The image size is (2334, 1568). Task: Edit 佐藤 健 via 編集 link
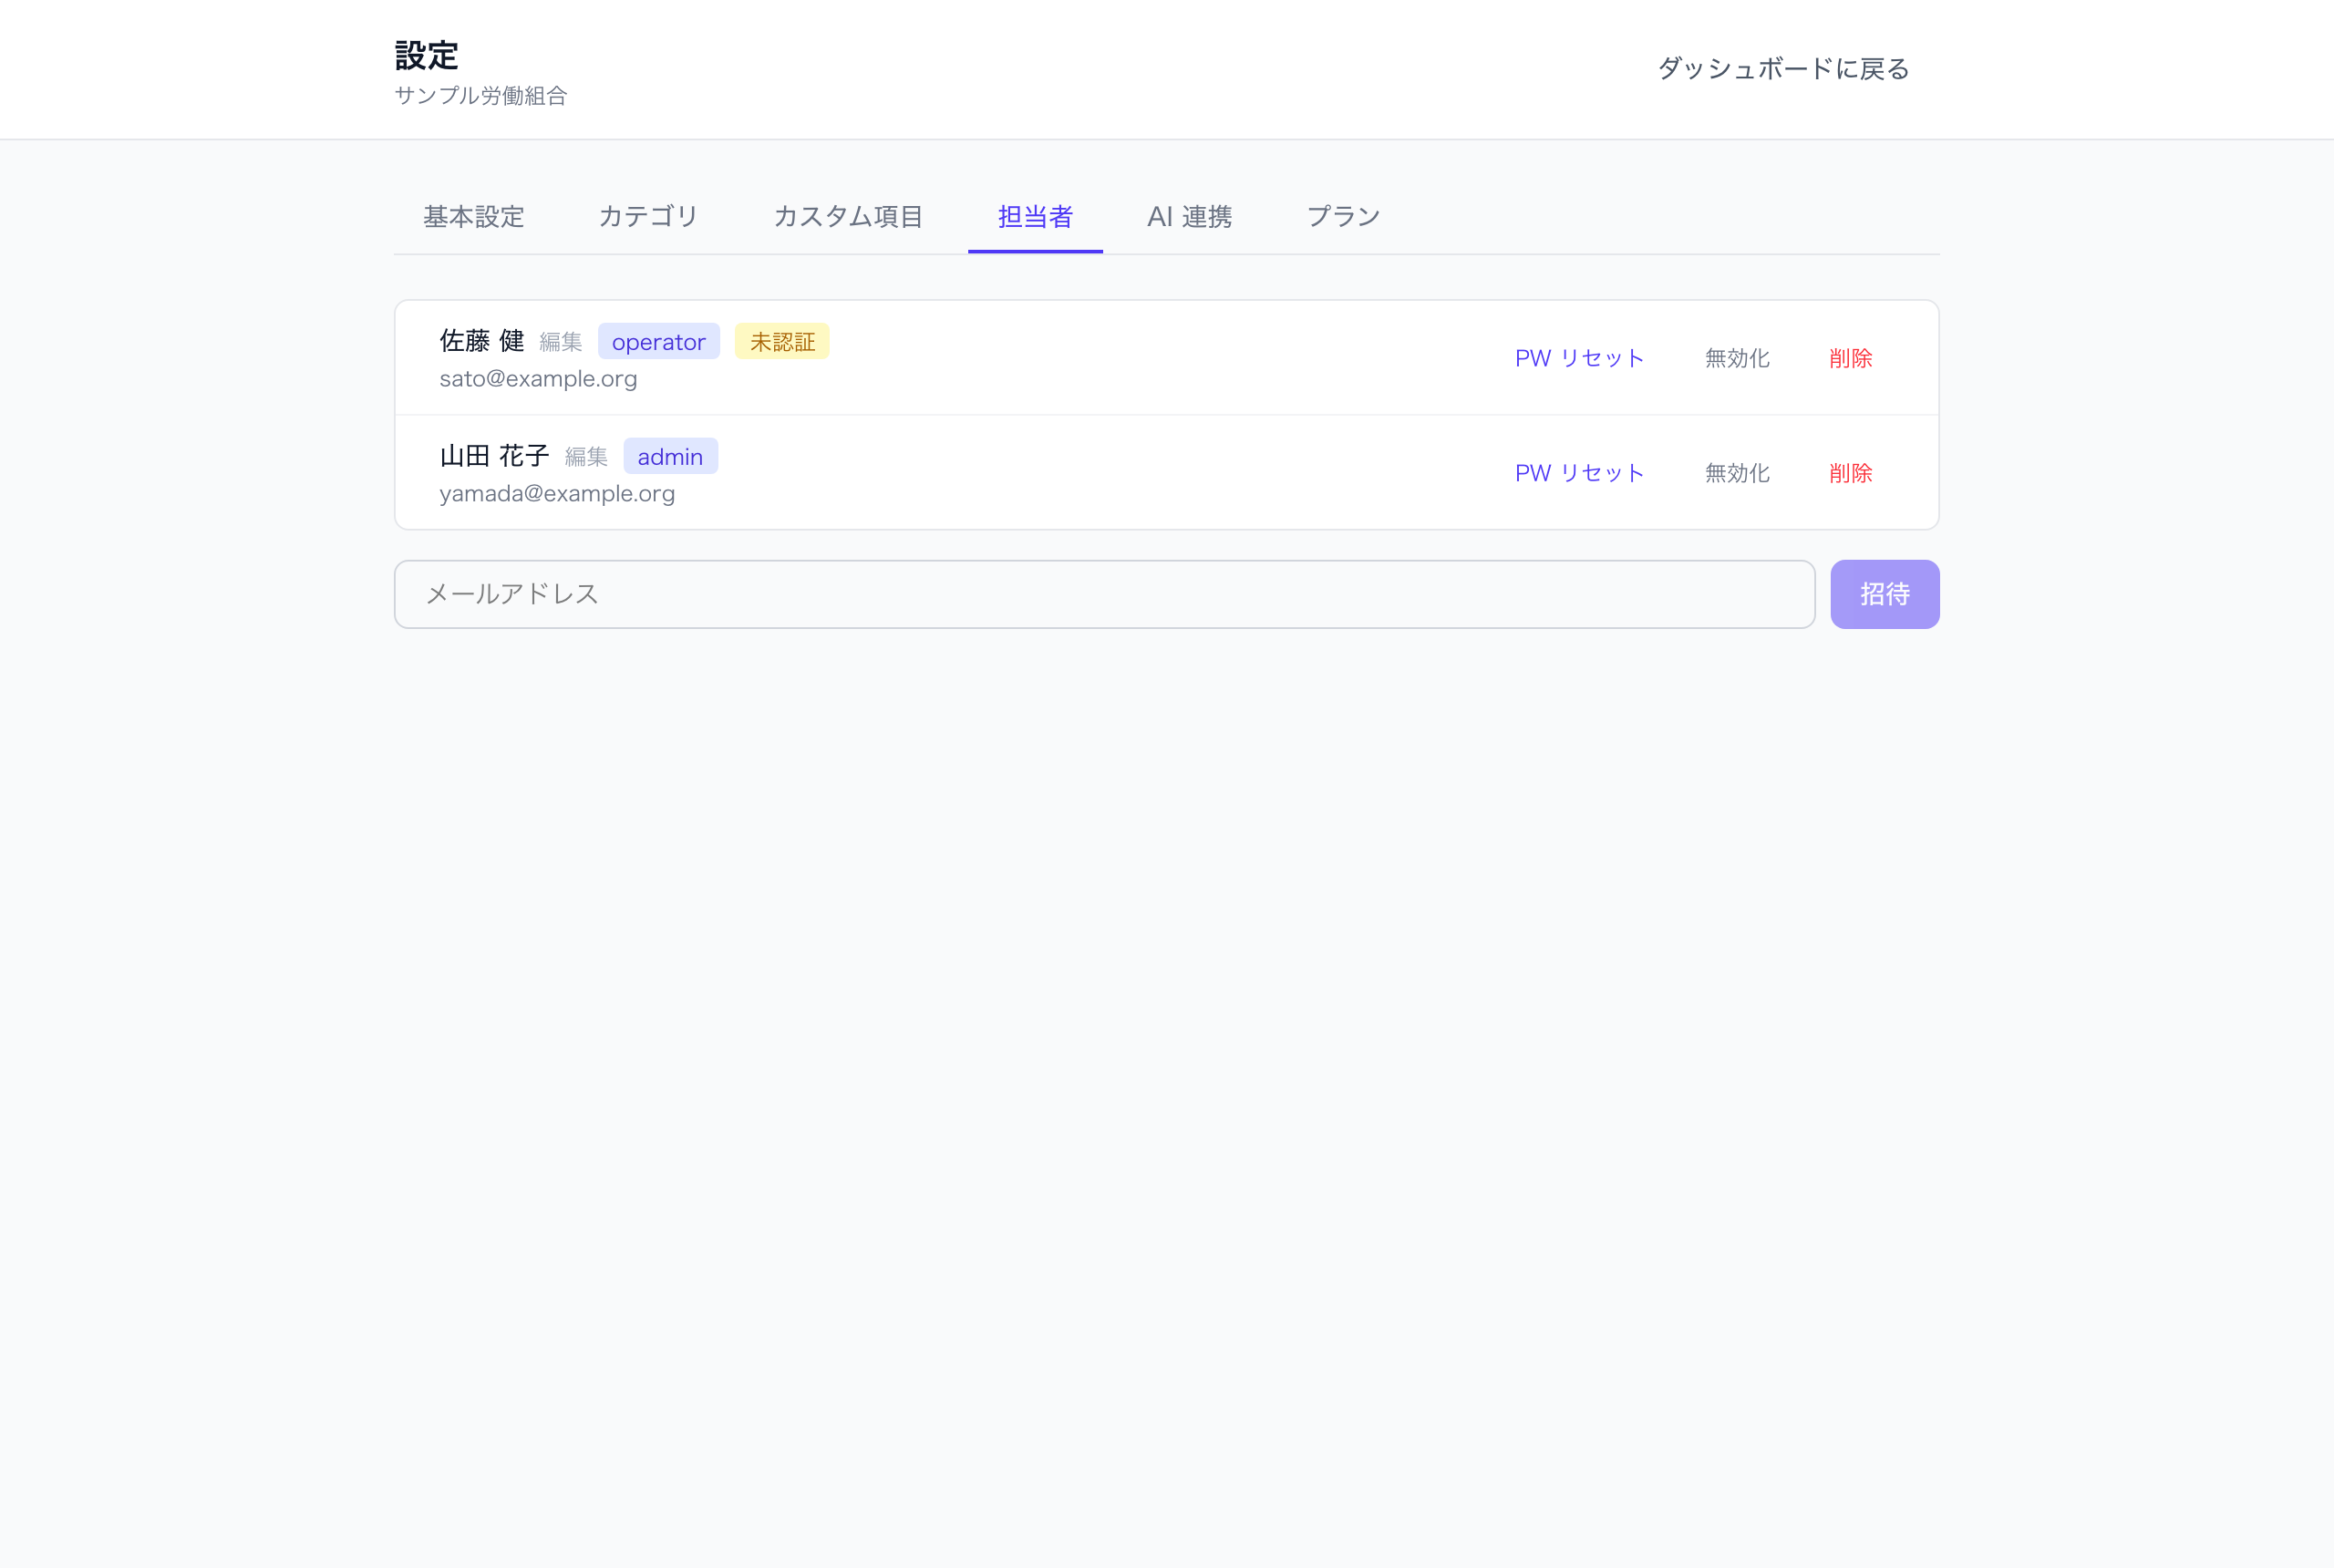coord(560,342)
